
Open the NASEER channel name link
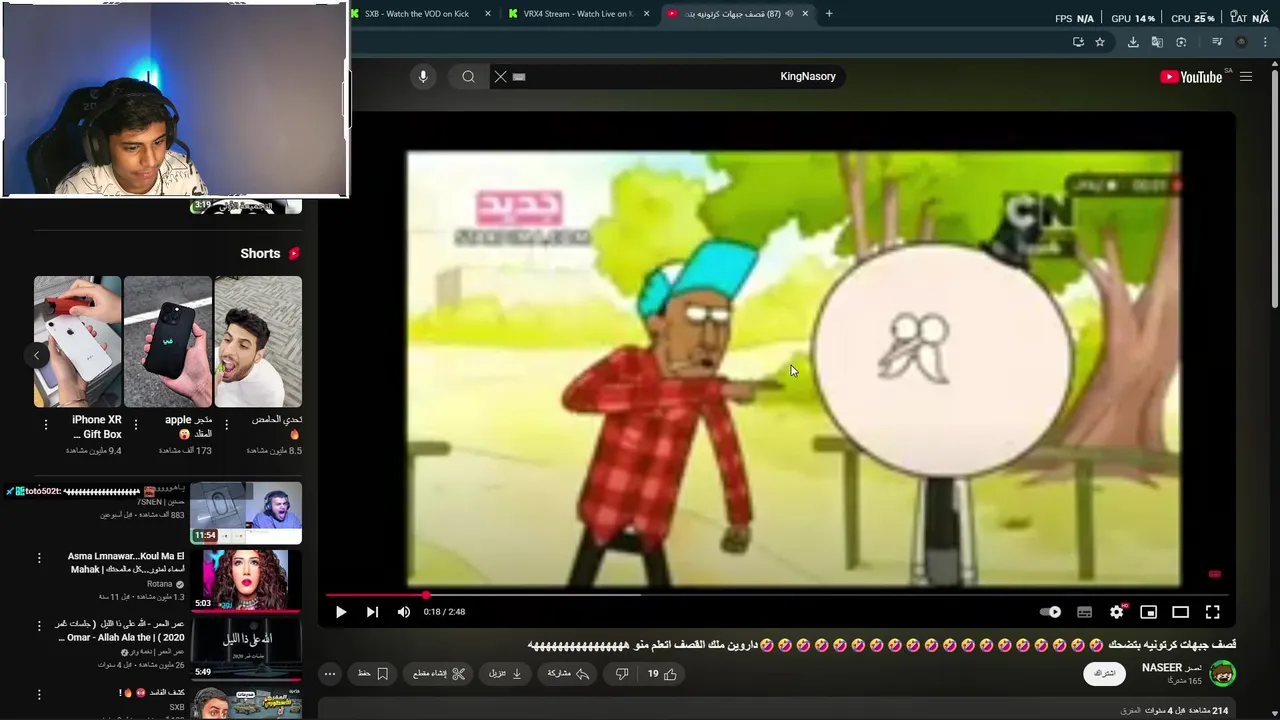1172,667
